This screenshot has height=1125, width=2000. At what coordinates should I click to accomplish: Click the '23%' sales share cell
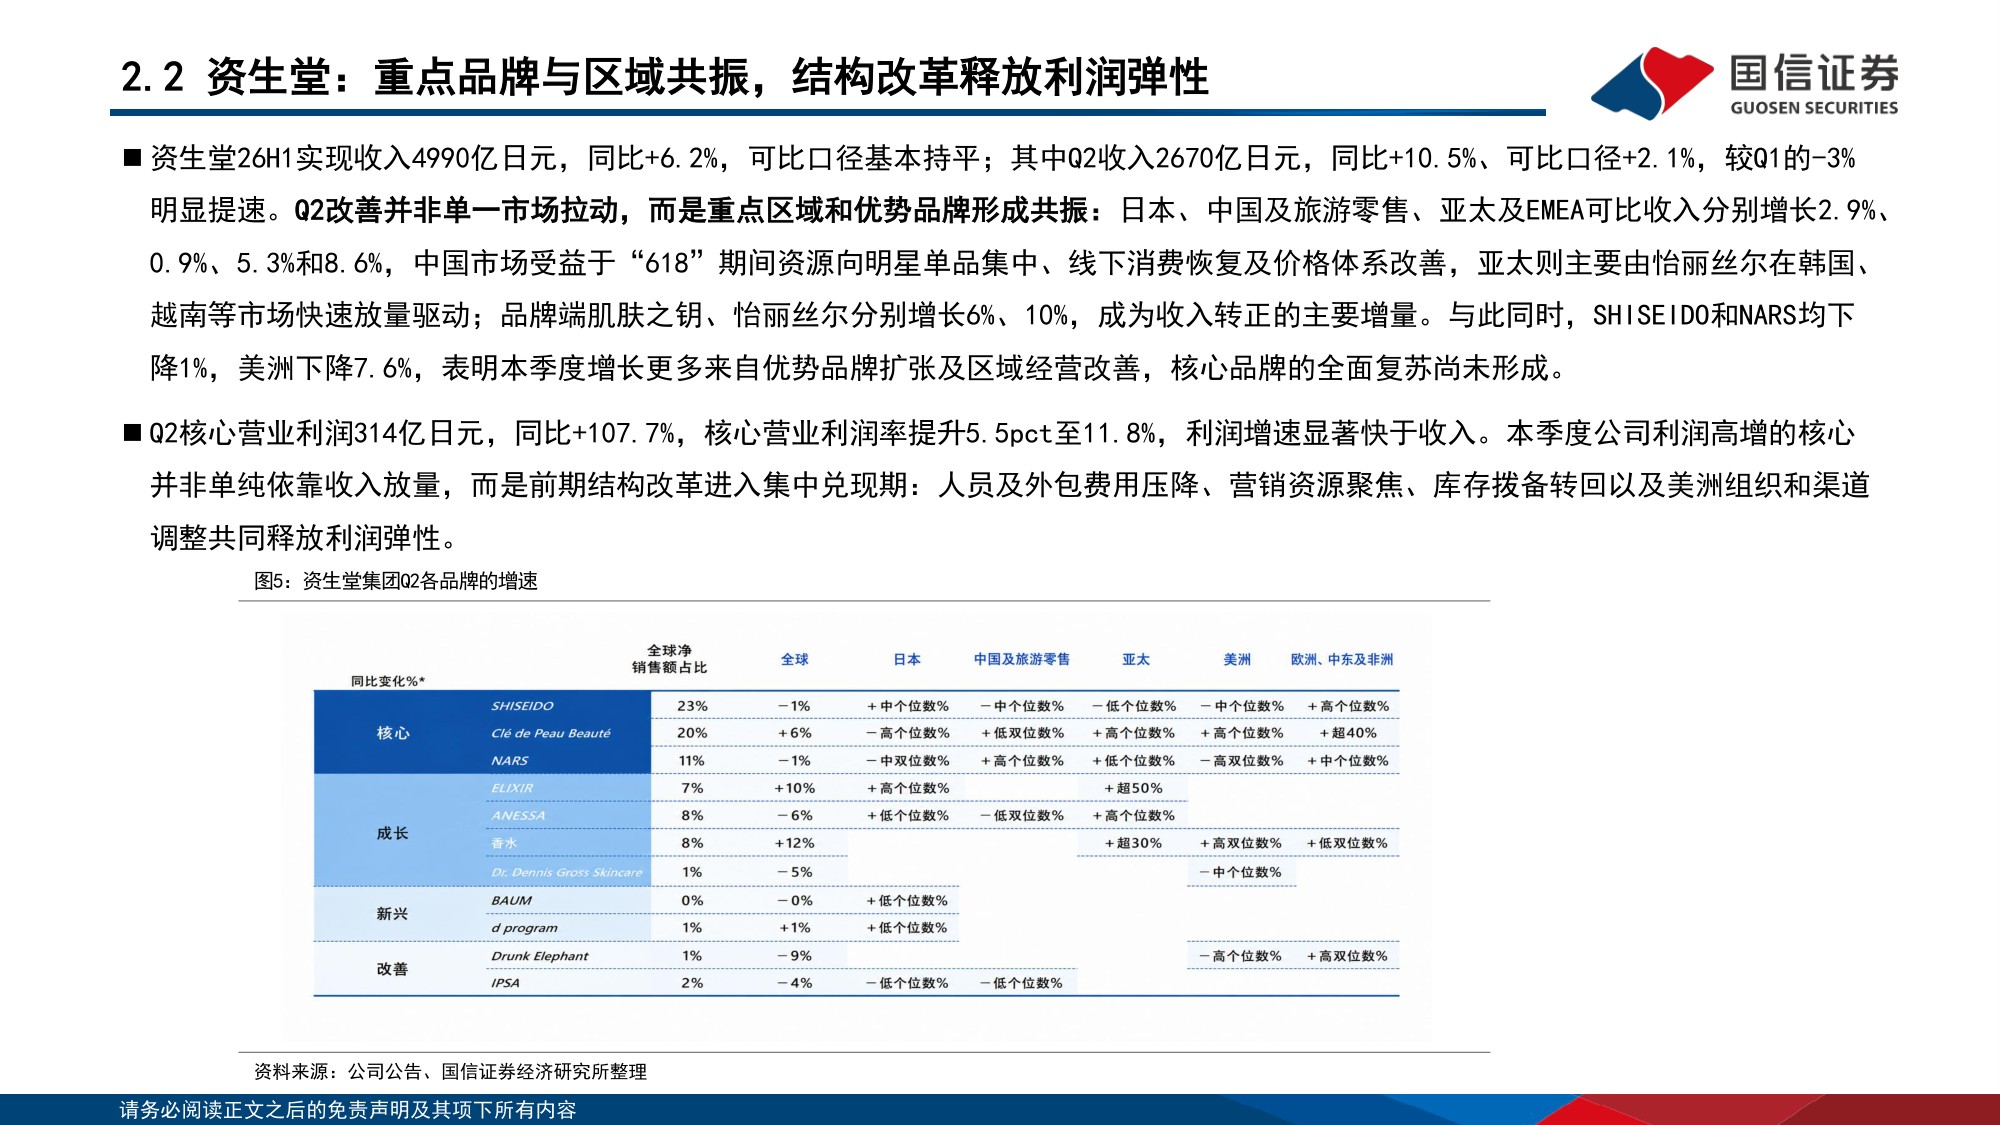click(692, 706)
